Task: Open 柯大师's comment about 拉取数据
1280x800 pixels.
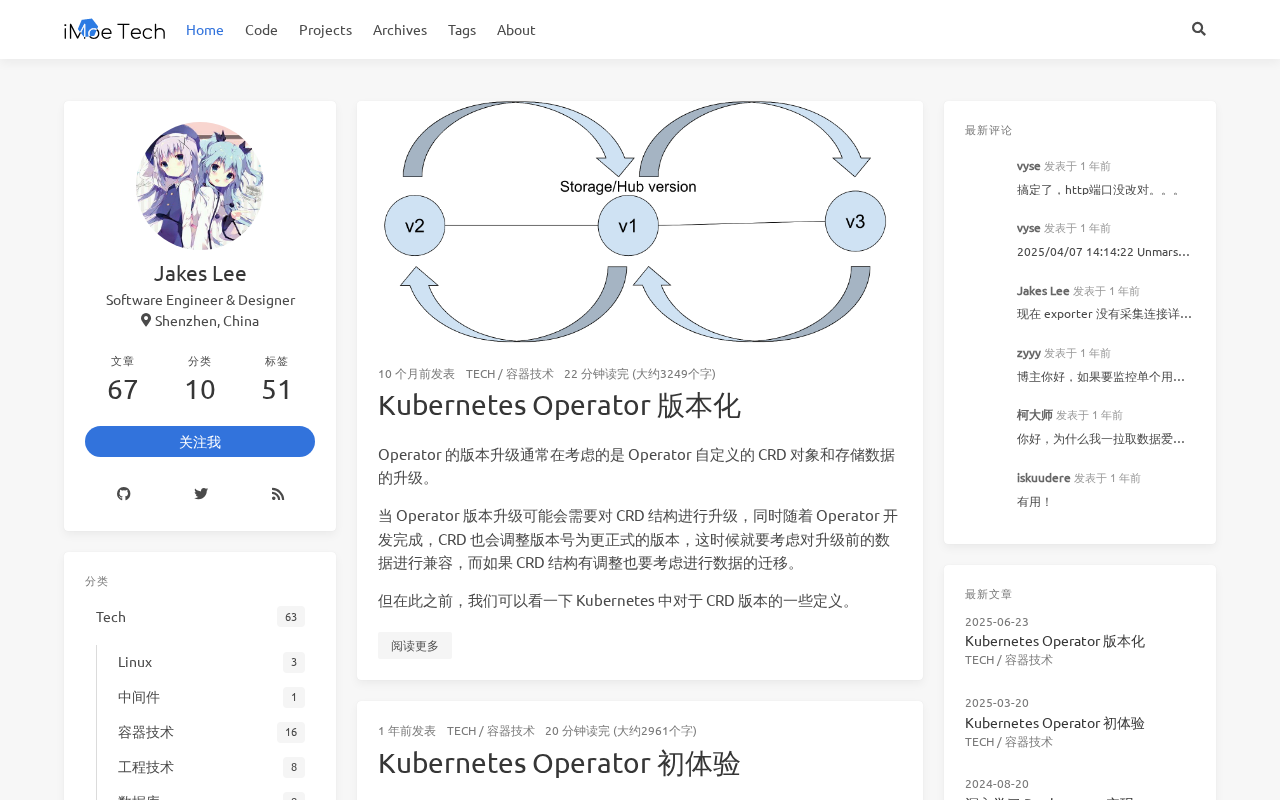Action: tap(1101, 438)
